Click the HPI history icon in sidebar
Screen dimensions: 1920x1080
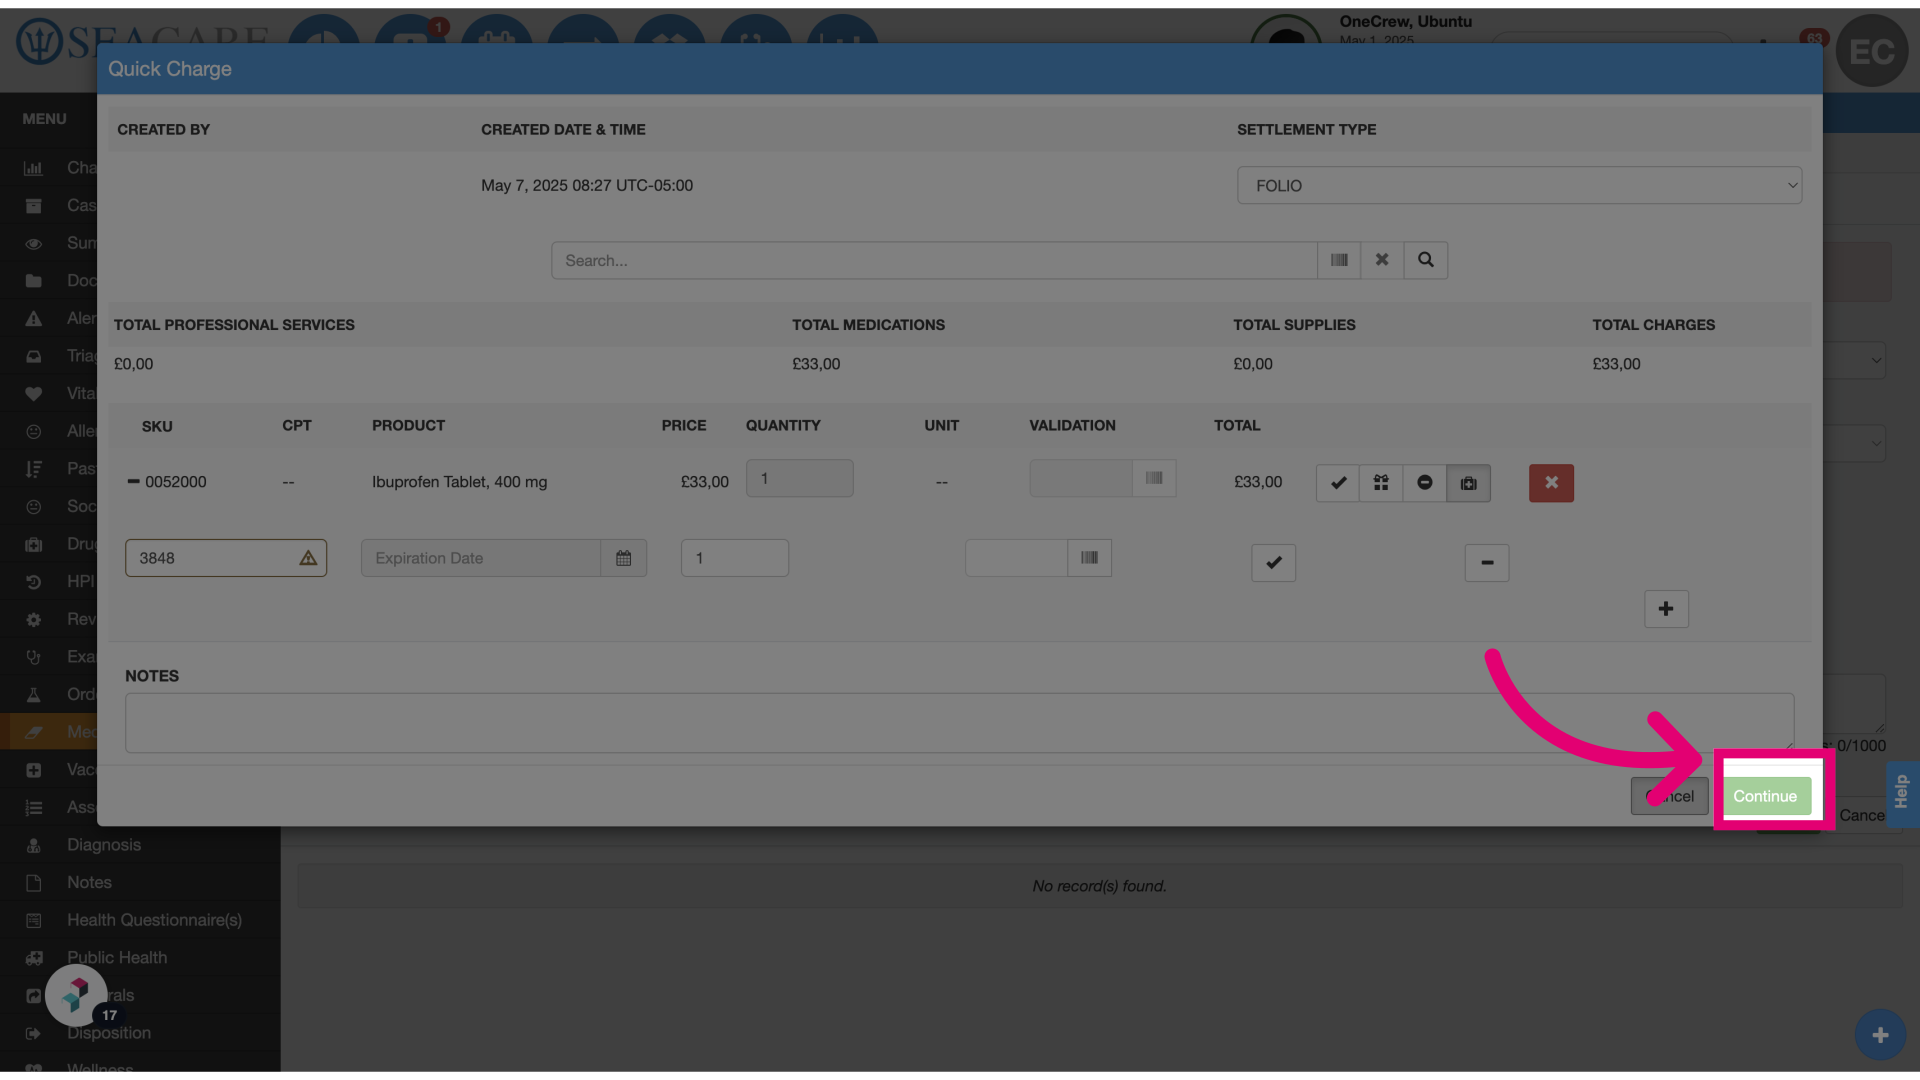click(33, 582)
